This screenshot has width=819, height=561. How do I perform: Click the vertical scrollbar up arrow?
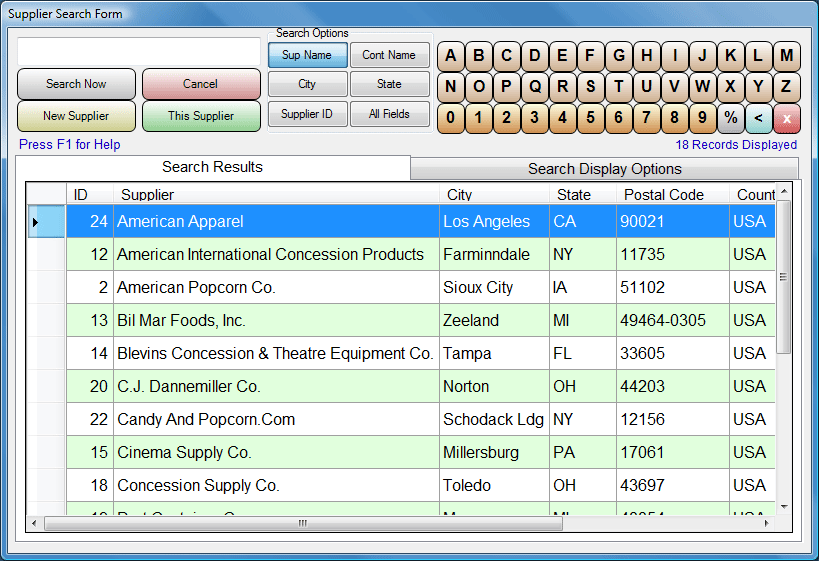point(783,192)
